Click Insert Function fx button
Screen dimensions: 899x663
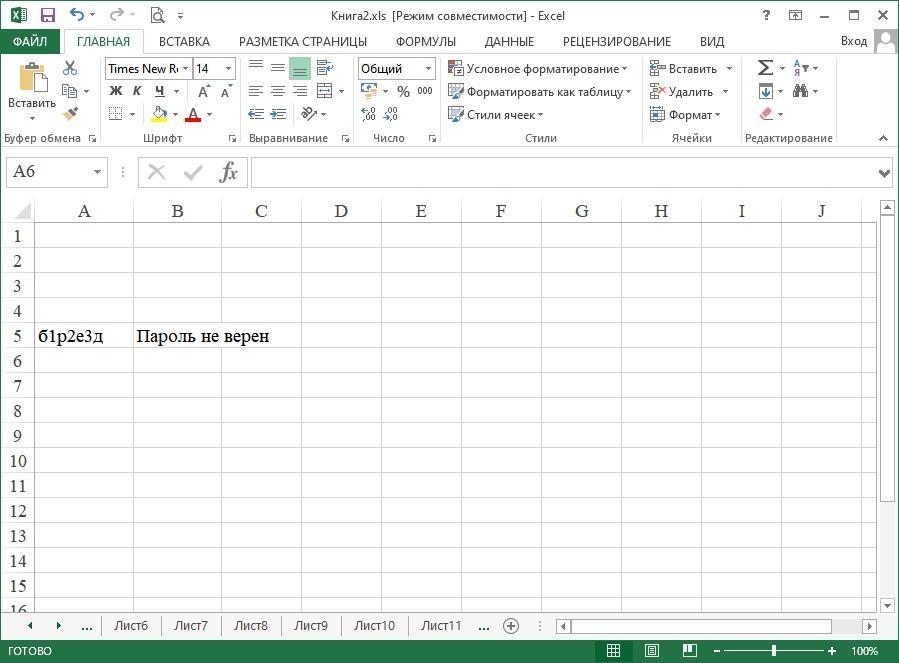coord(228,171)
